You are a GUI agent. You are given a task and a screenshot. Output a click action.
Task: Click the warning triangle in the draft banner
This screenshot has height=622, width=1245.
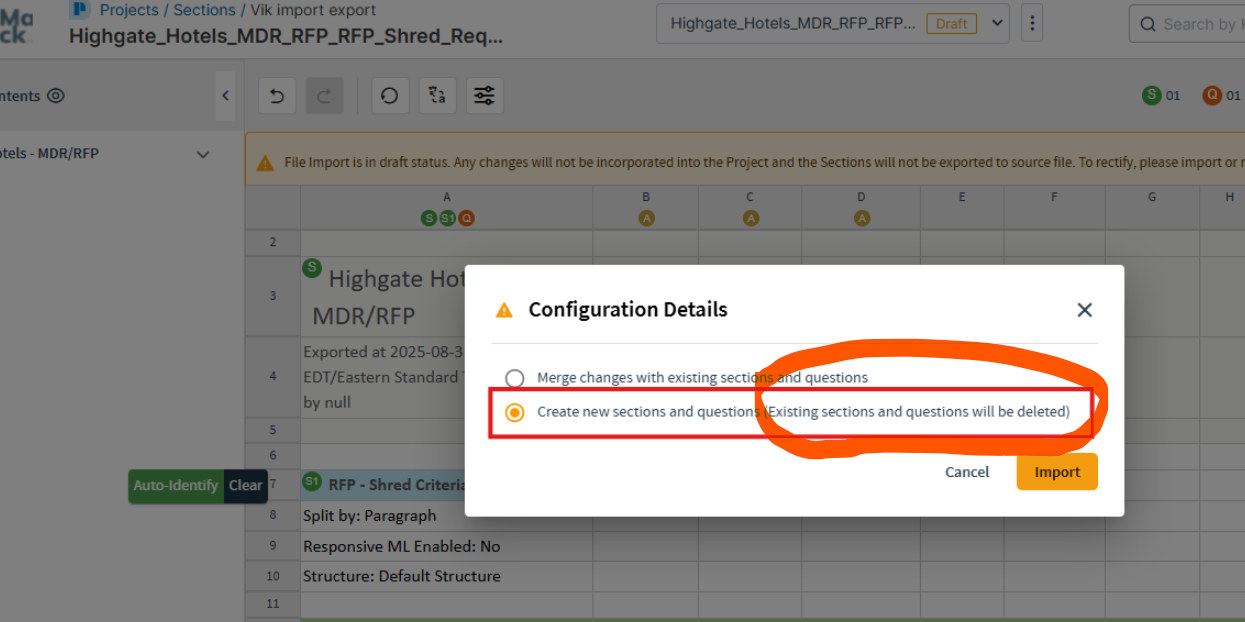click(265, 162)
